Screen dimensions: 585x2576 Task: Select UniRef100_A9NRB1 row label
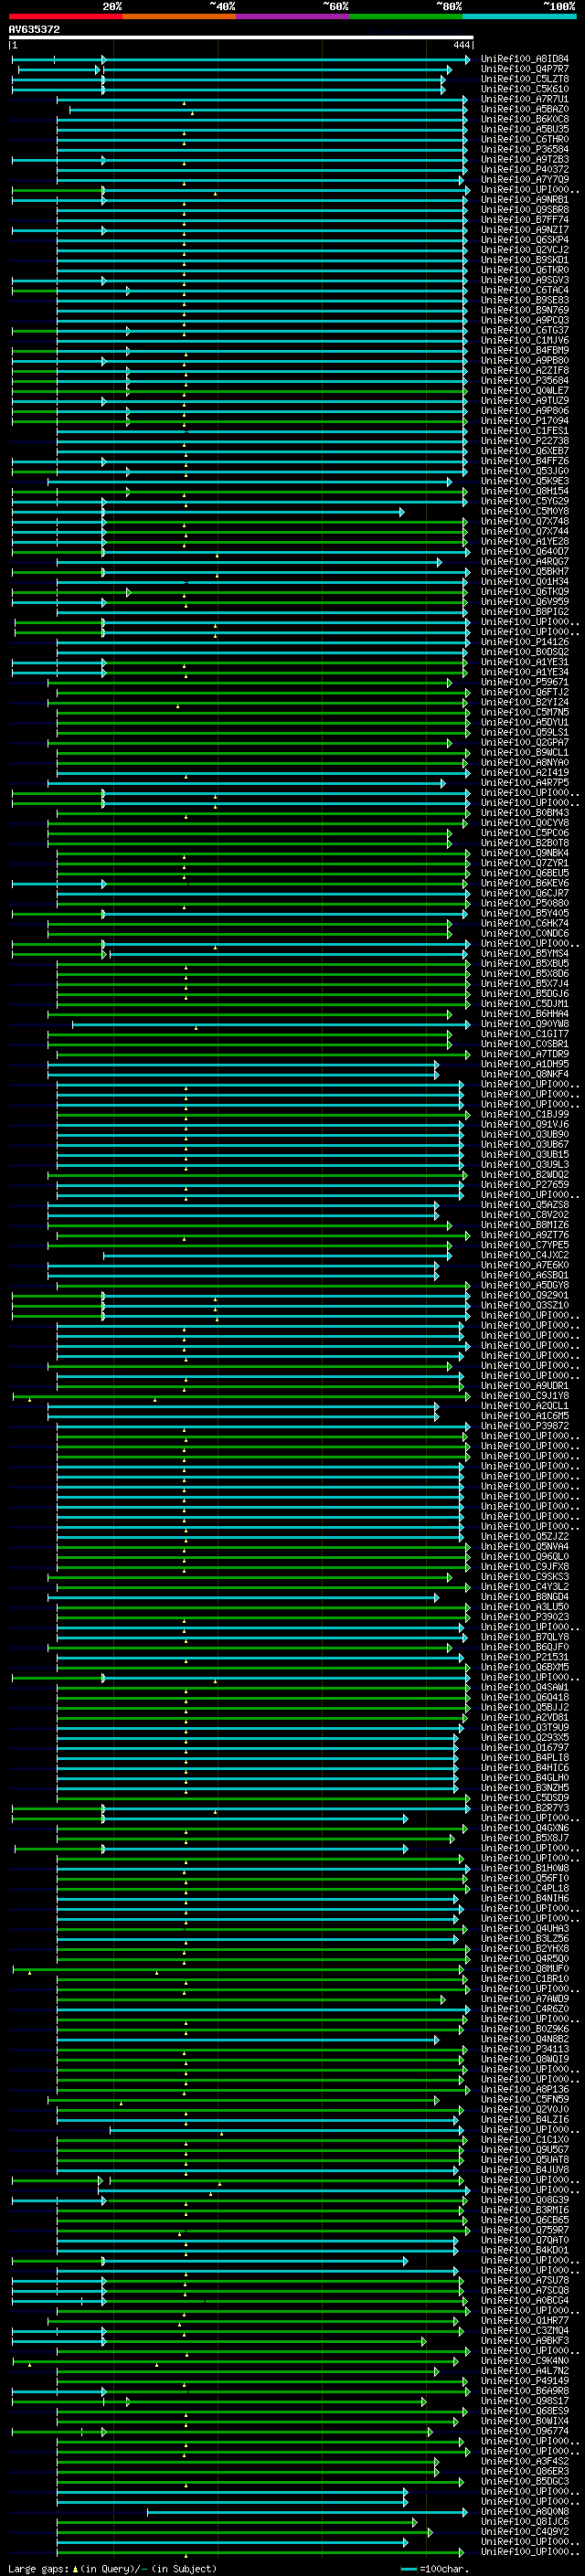[524, 200]
